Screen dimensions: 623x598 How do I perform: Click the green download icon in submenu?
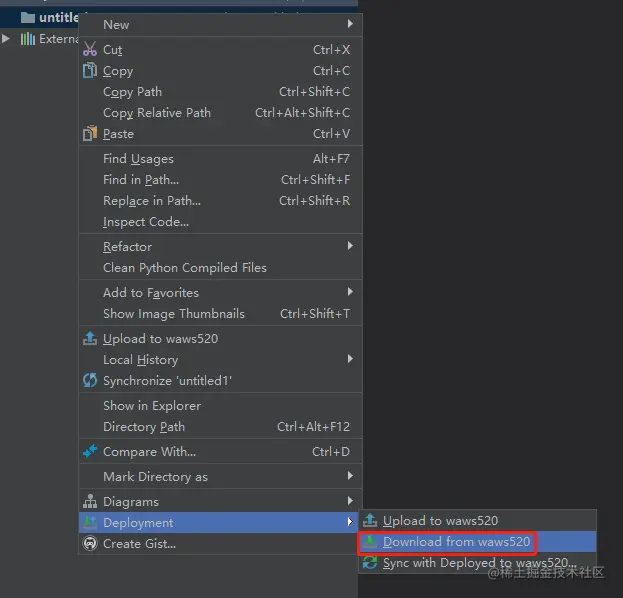click(x=370, y=542)
